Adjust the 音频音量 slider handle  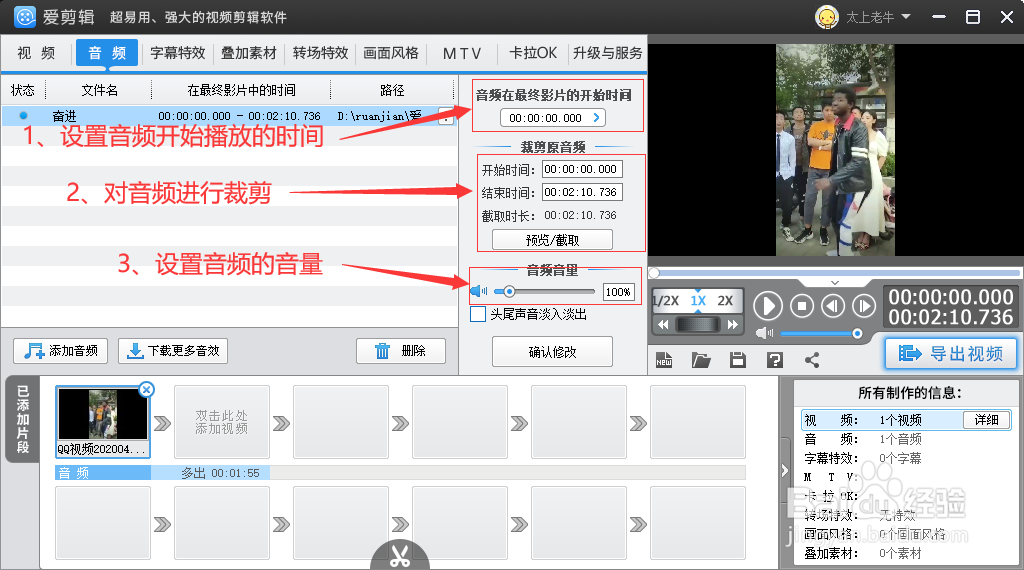pyautogui.click(x=509, y=291)
